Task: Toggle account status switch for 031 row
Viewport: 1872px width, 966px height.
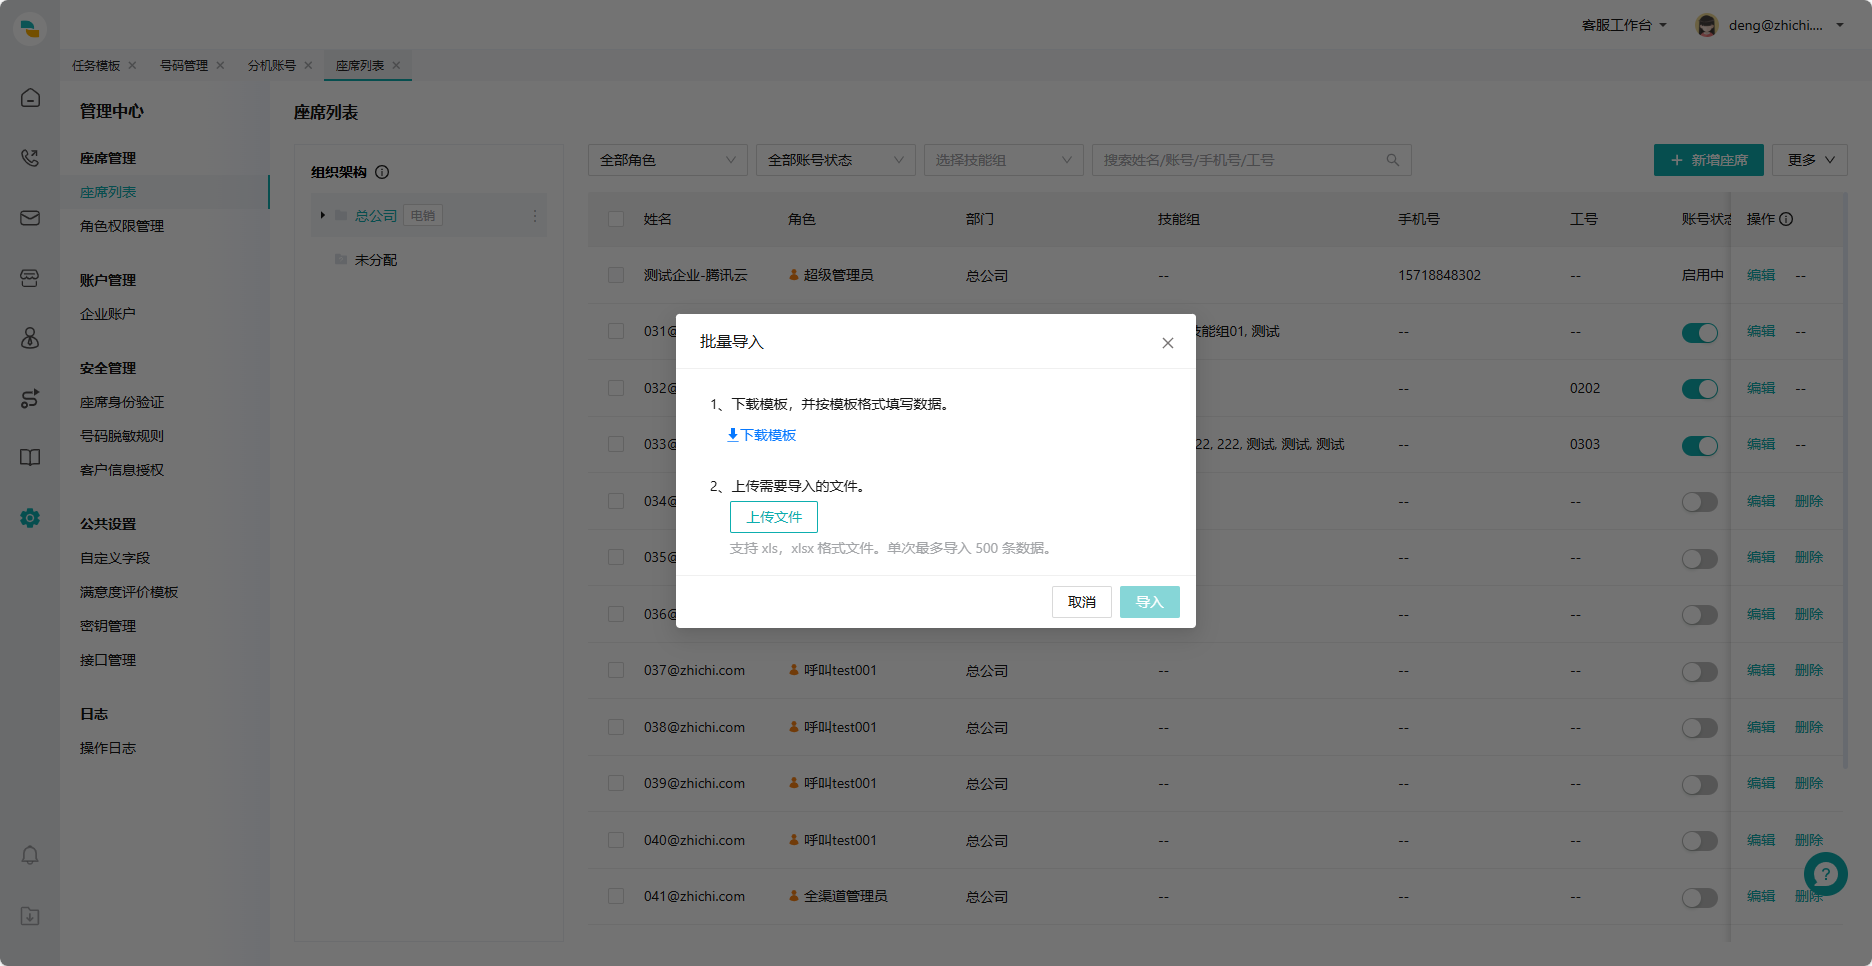Action: (x=1699, y=332)
